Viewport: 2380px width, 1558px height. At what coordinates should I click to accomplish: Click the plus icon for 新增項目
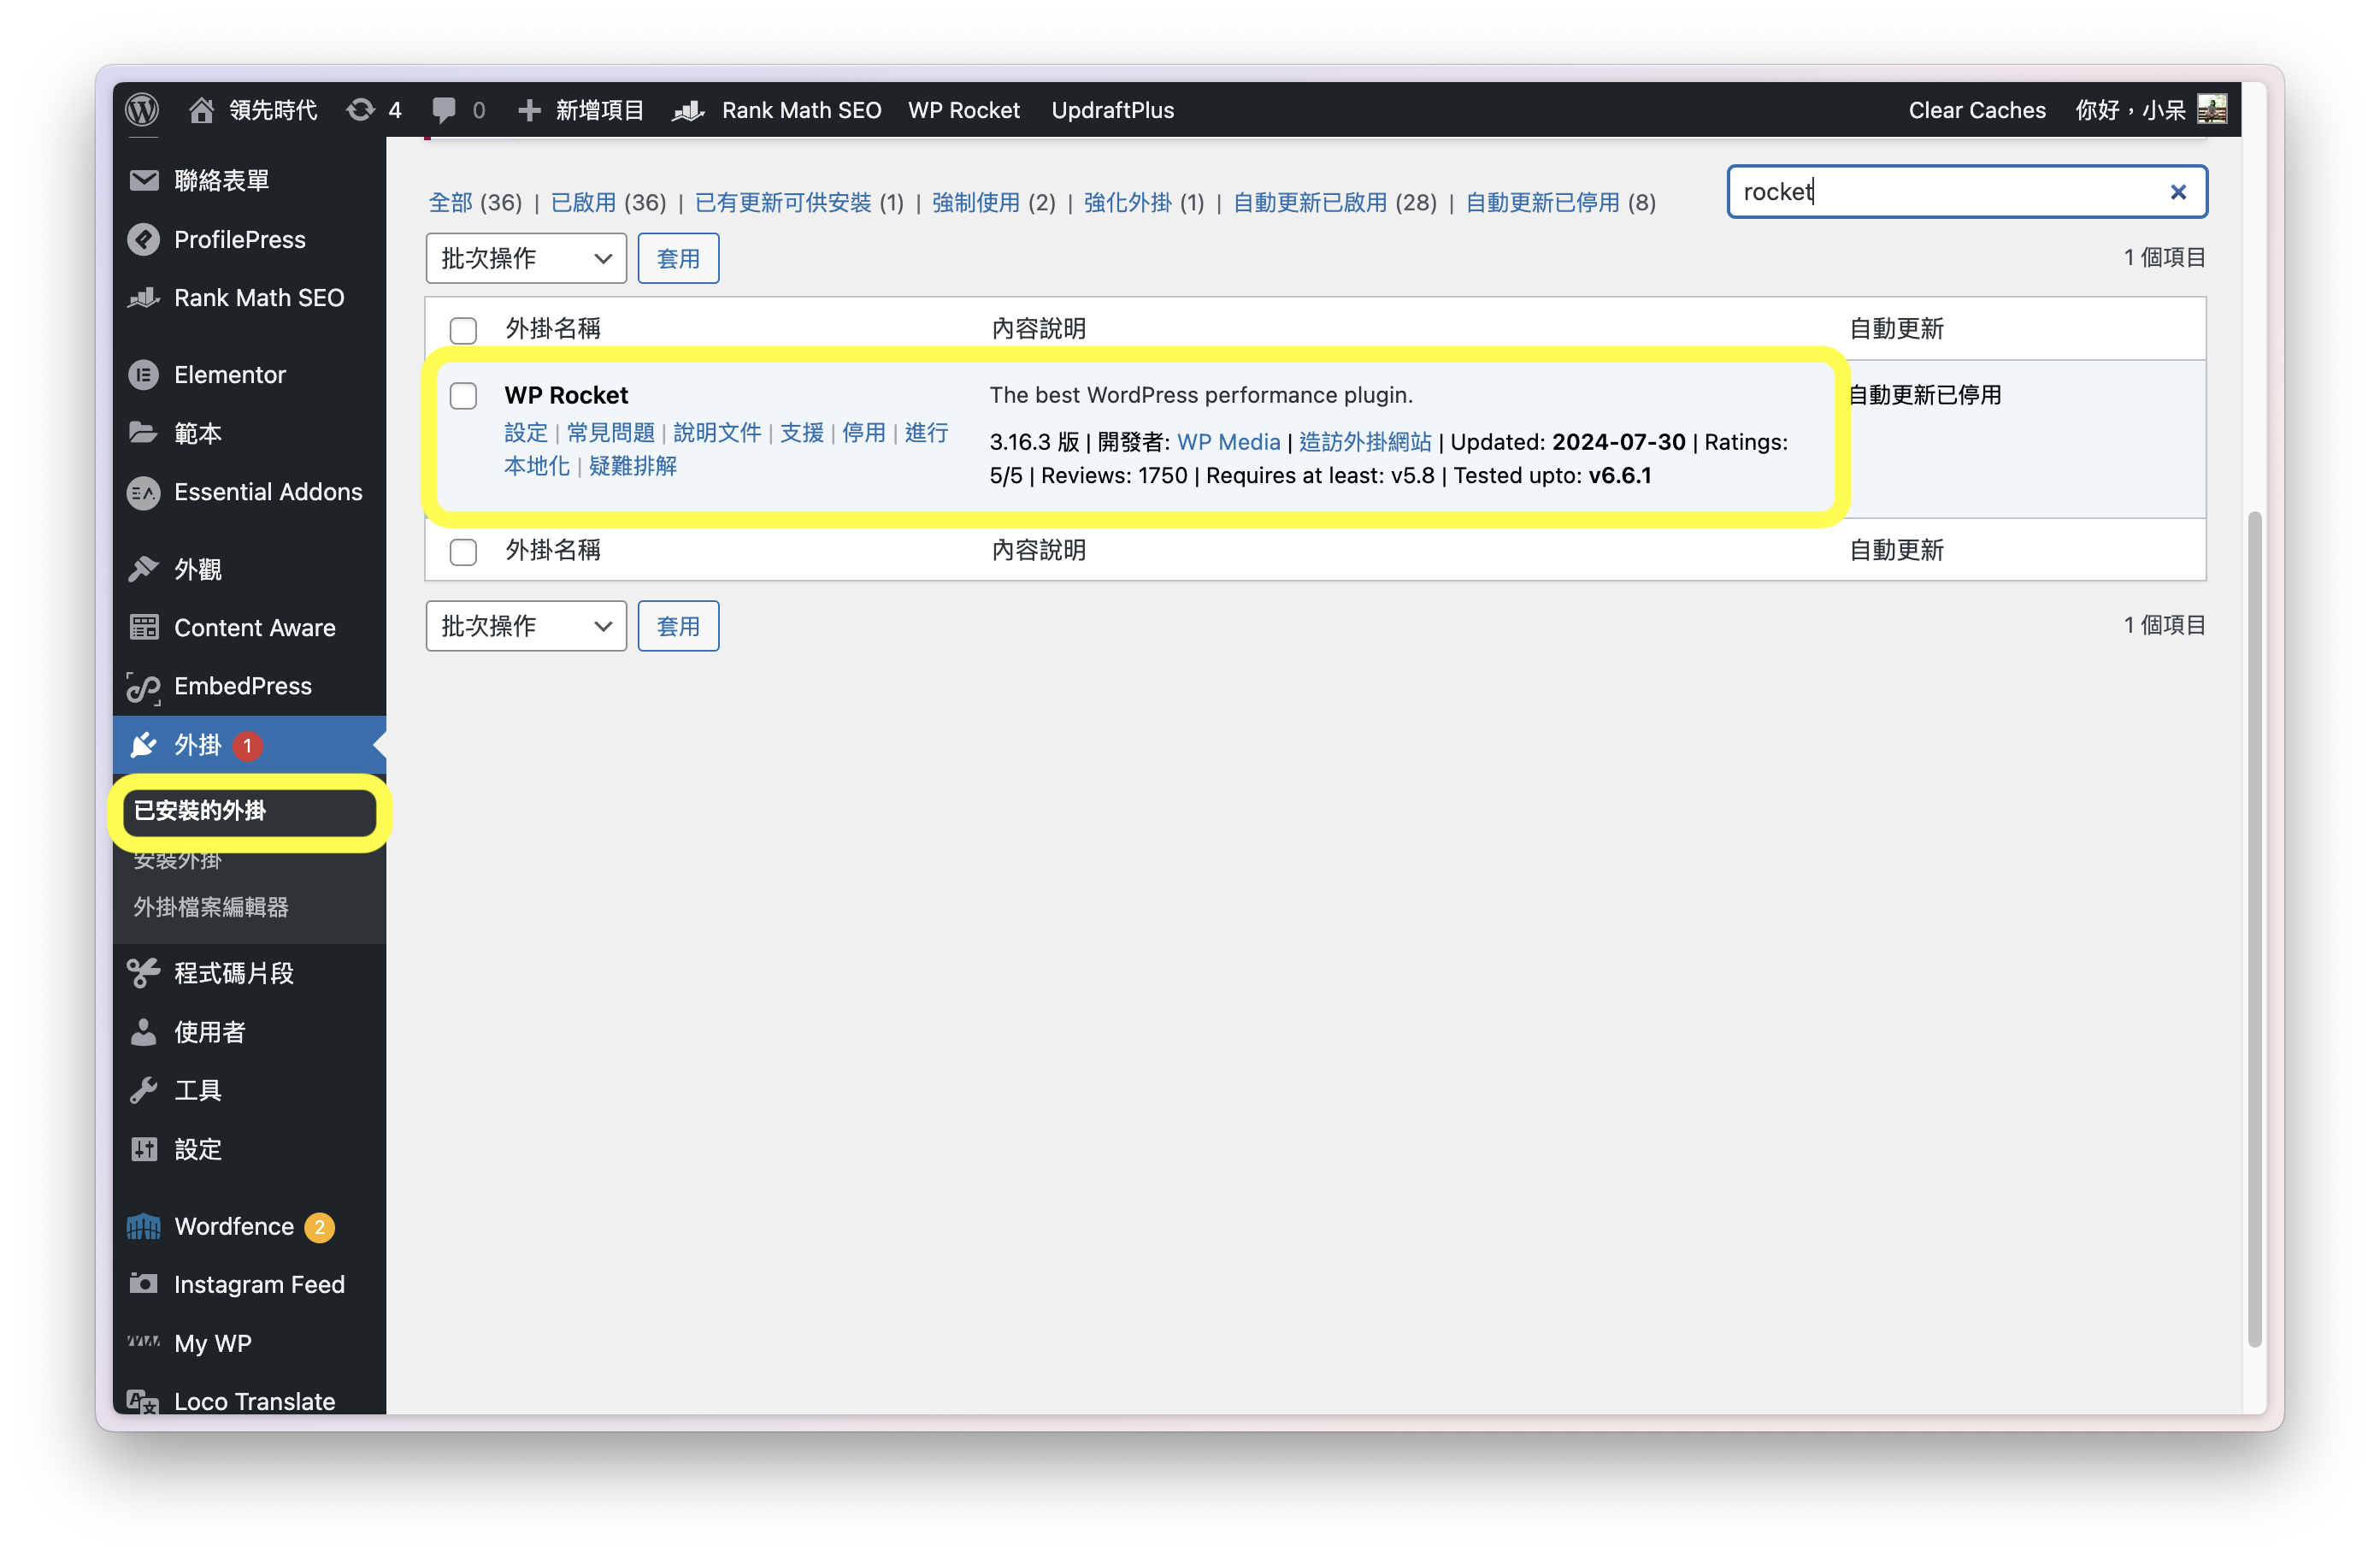click(529, 110)
